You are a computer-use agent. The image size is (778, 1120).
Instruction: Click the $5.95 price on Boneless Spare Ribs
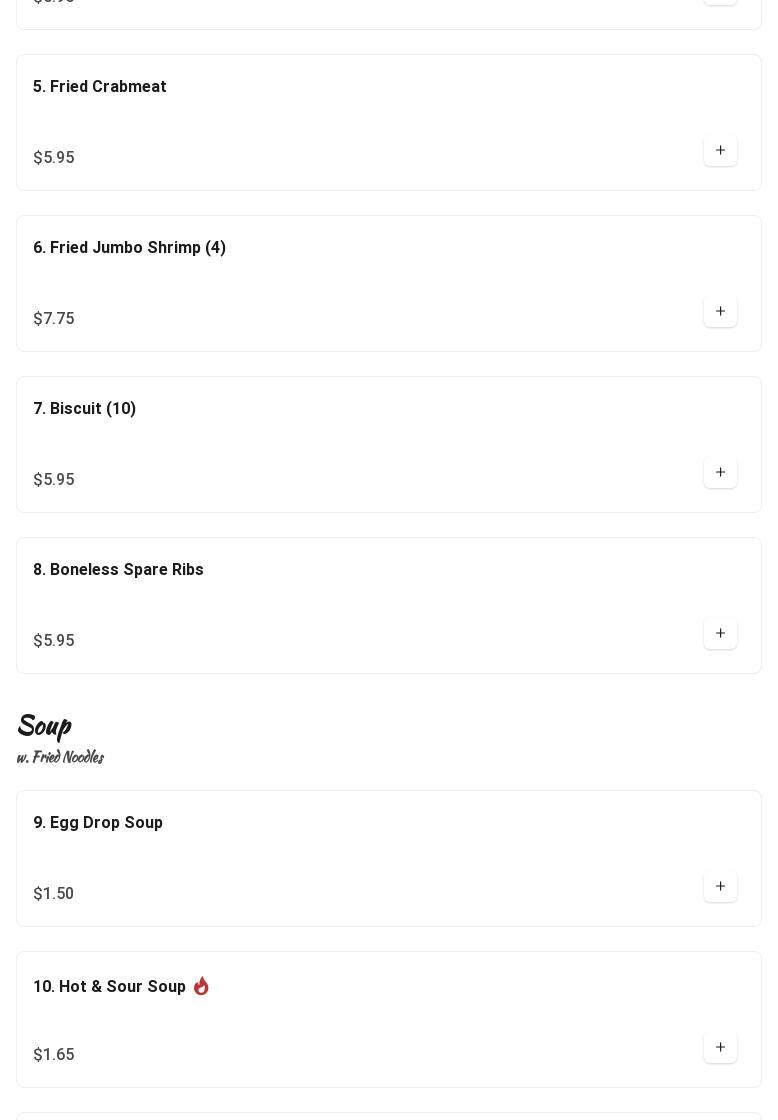pyautogui.click(x=54, y=641)
